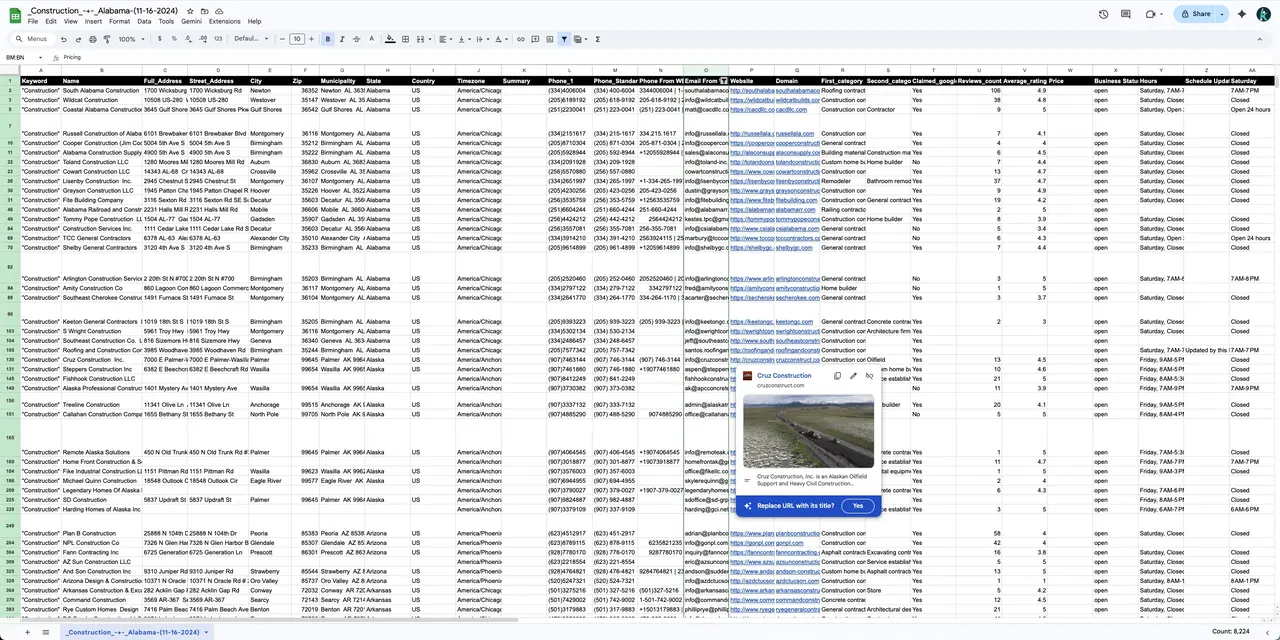
Task: Open the fill color picker
Action: click(x=389, y=39)
